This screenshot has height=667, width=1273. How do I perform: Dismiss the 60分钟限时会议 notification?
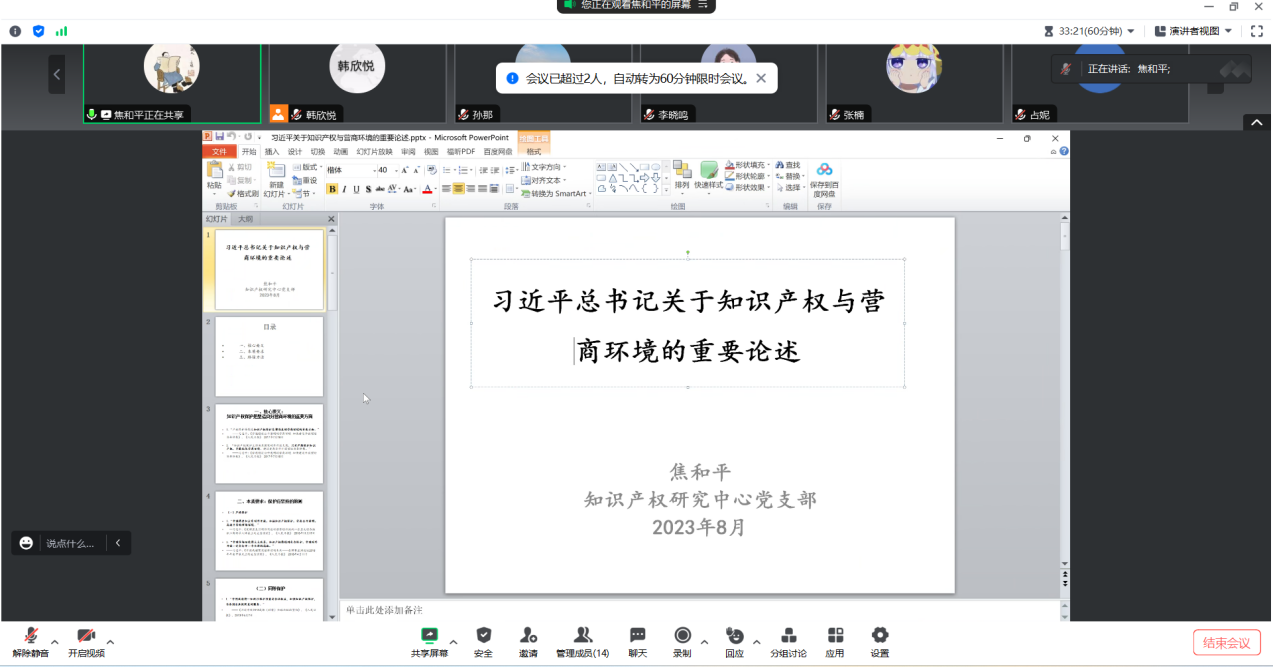761,78
